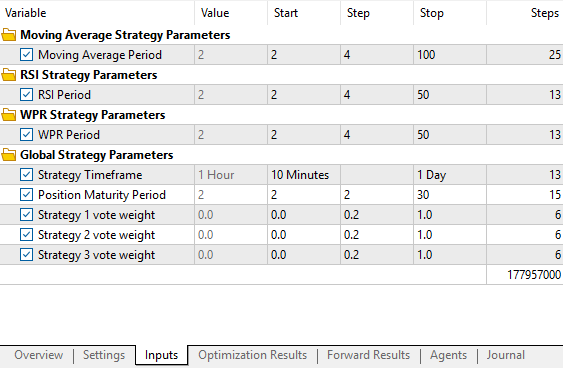Open the Settings tab

tap(104, 355)
